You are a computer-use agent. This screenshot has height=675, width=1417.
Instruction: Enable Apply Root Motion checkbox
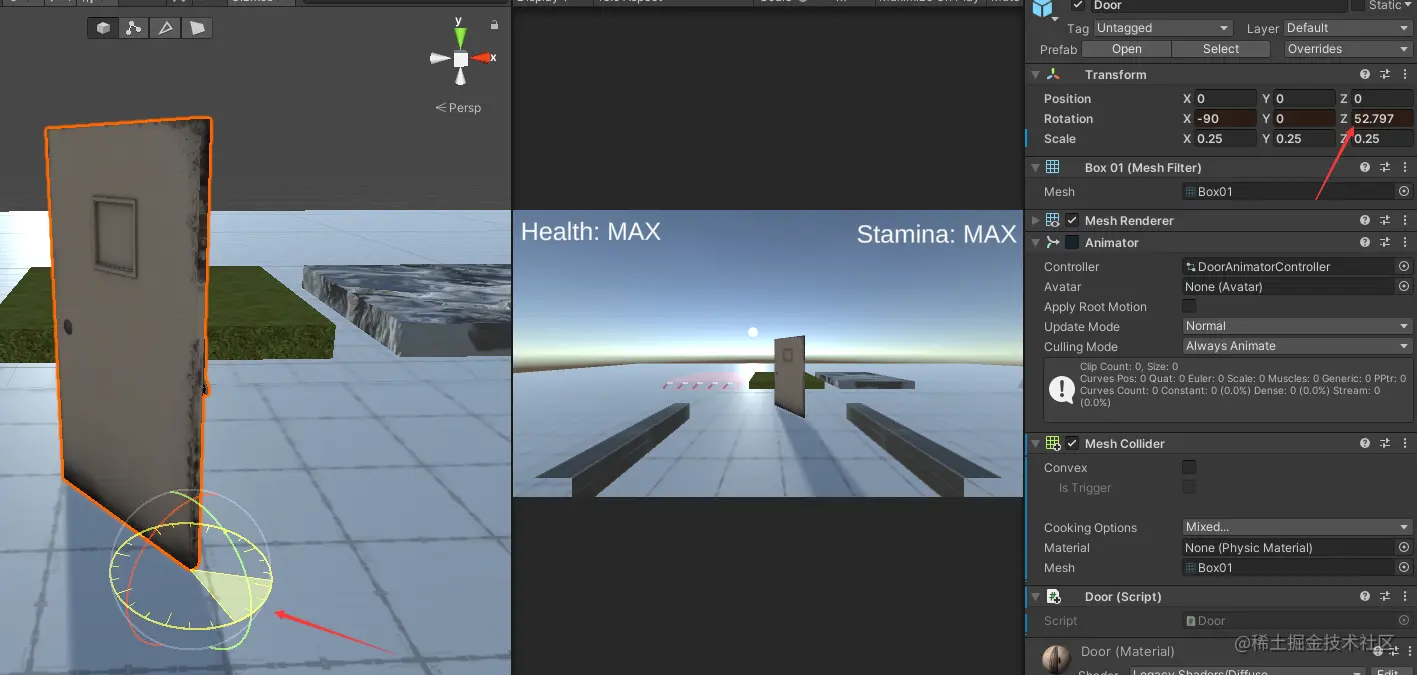tap(1189, 306)
